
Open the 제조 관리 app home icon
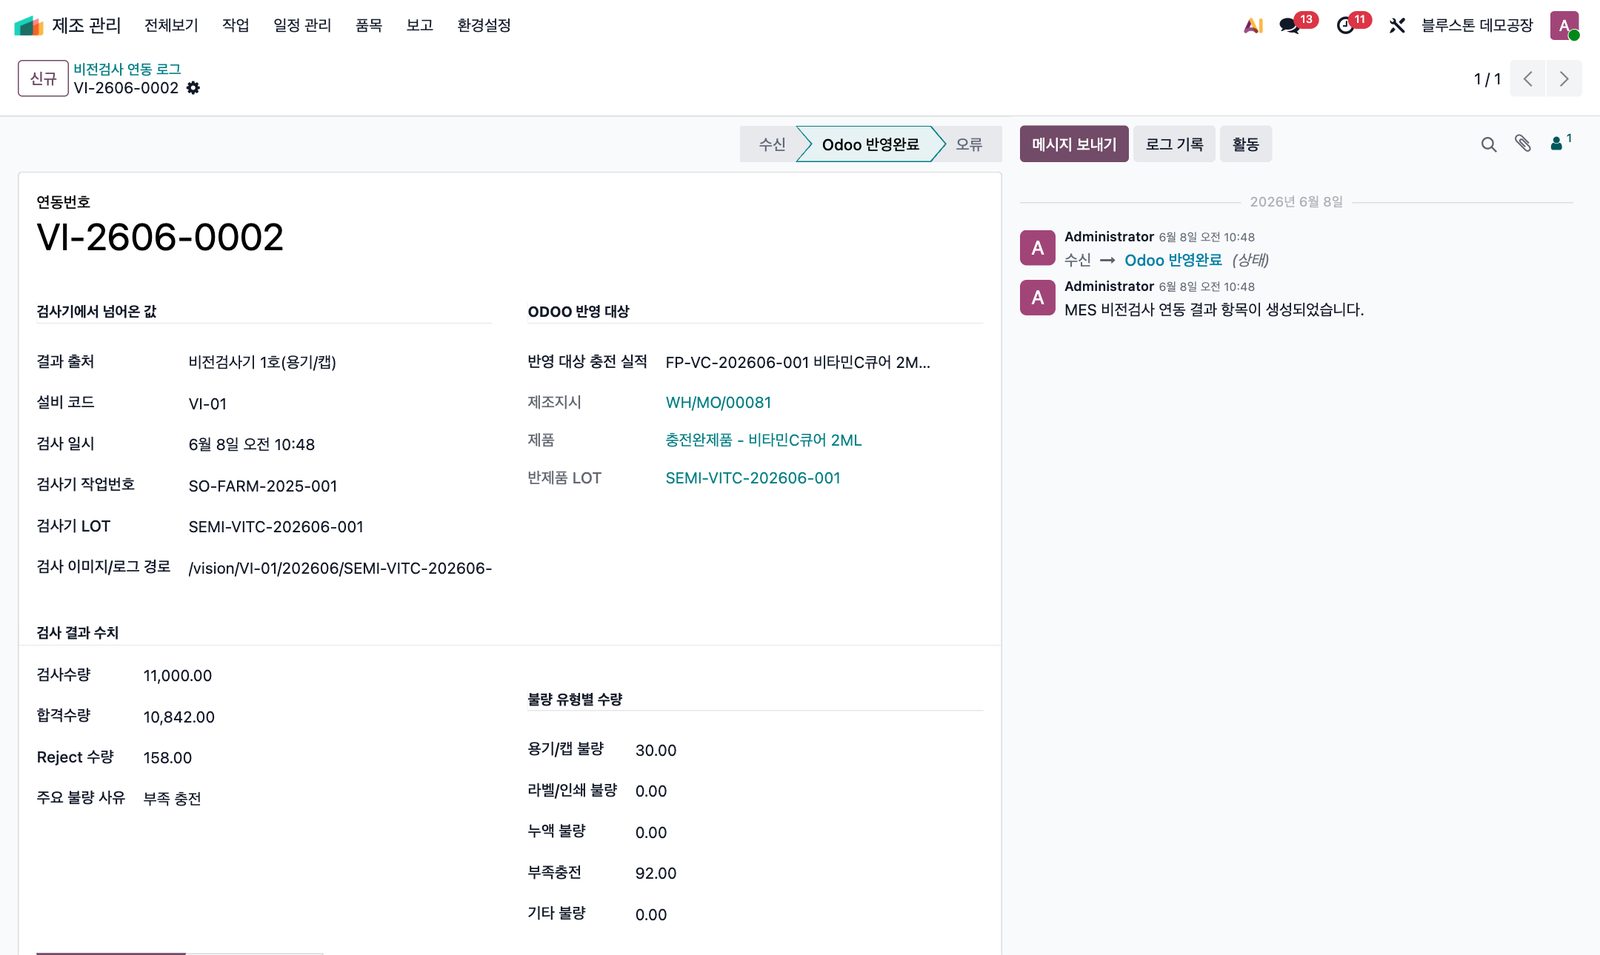click(x=29, y=25)
